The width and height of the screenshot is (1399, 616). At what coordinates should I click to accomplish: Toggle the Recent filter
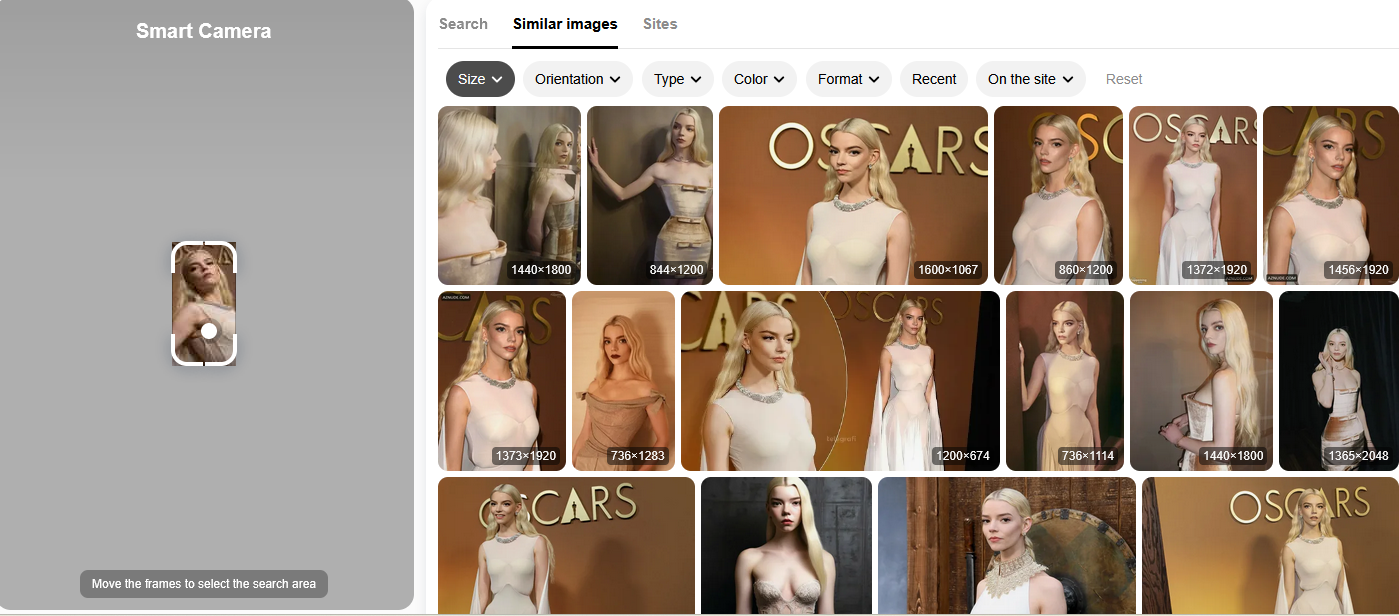click(934, 79)
